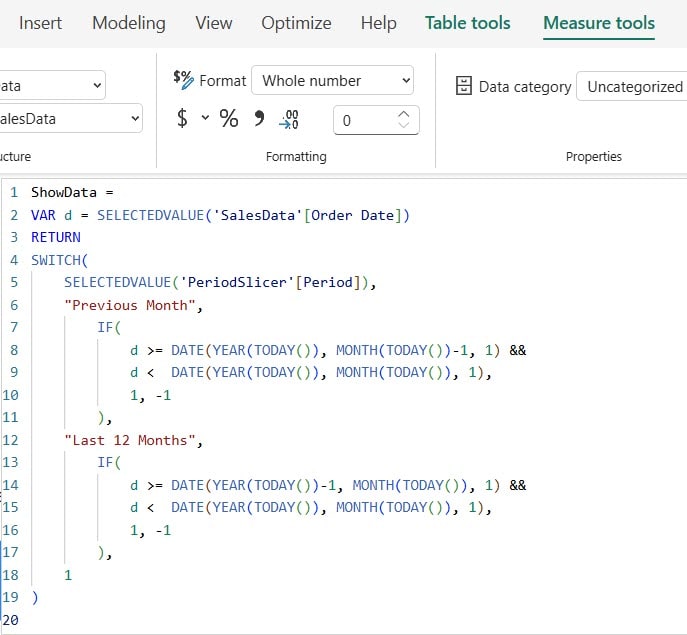
Task: Decrease decimal places with down arrow
Action: 404,125
